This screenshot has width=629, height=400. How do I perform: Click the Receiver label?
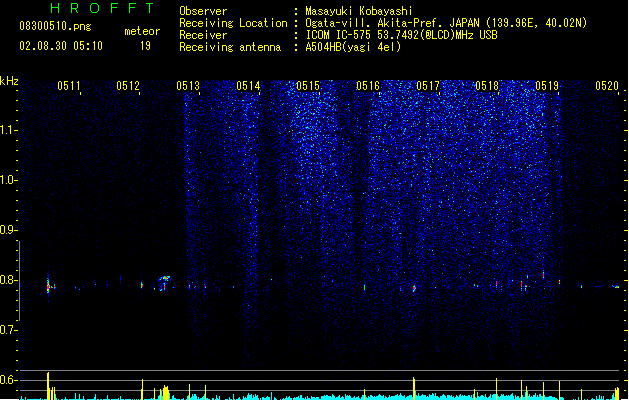tap(203, 35)
